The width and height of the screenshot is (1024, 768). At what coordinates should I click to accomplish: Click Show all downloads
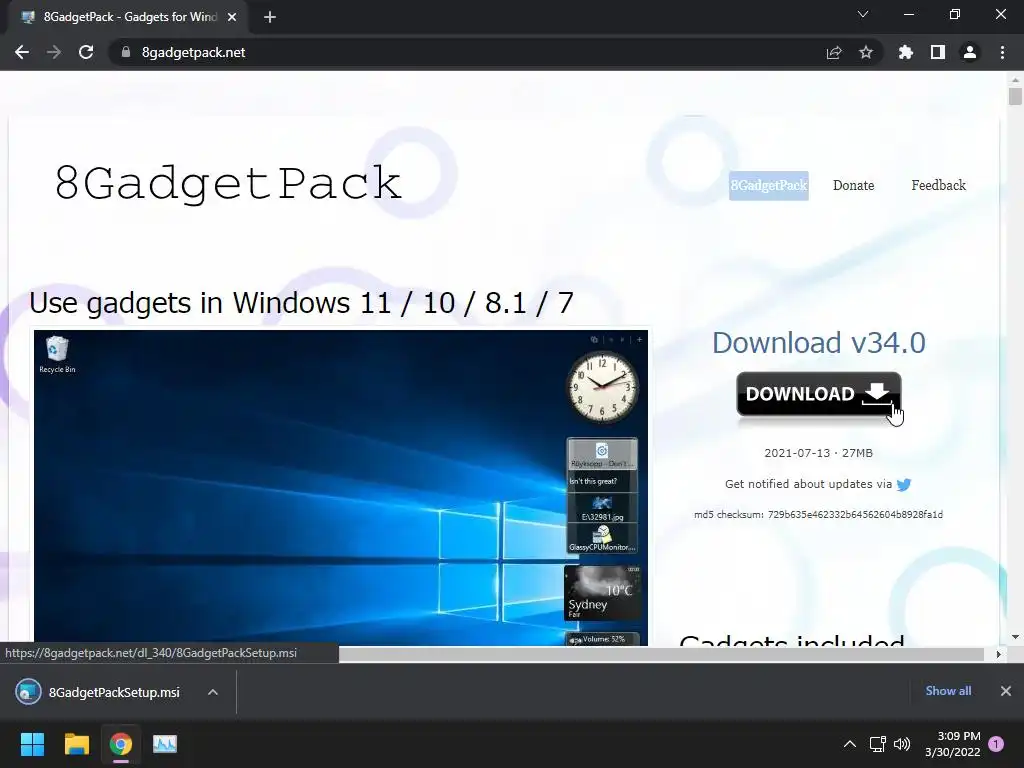pos(948,691)
